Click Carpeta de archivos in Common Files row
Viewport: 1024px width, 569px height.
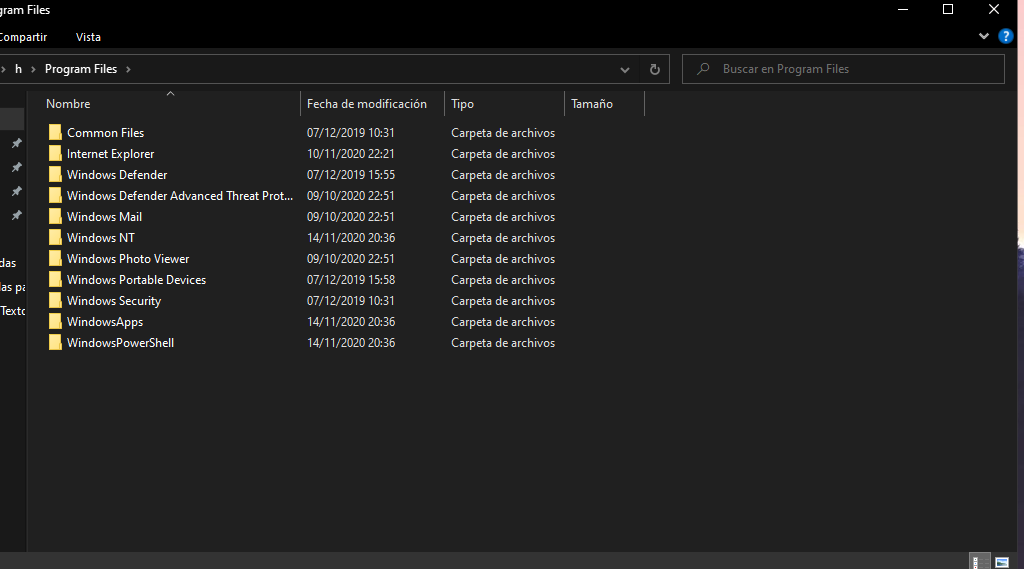pos(503,133)
